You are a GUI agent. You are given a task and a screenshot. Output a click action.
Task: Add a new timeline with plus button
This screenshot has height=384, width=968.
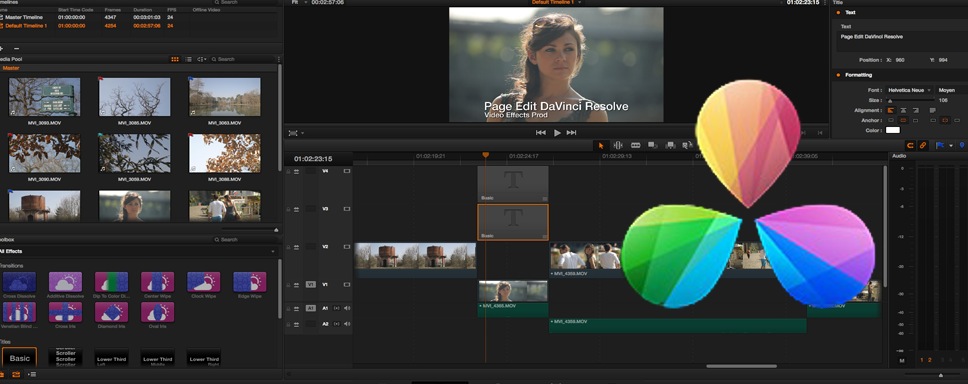2,48
